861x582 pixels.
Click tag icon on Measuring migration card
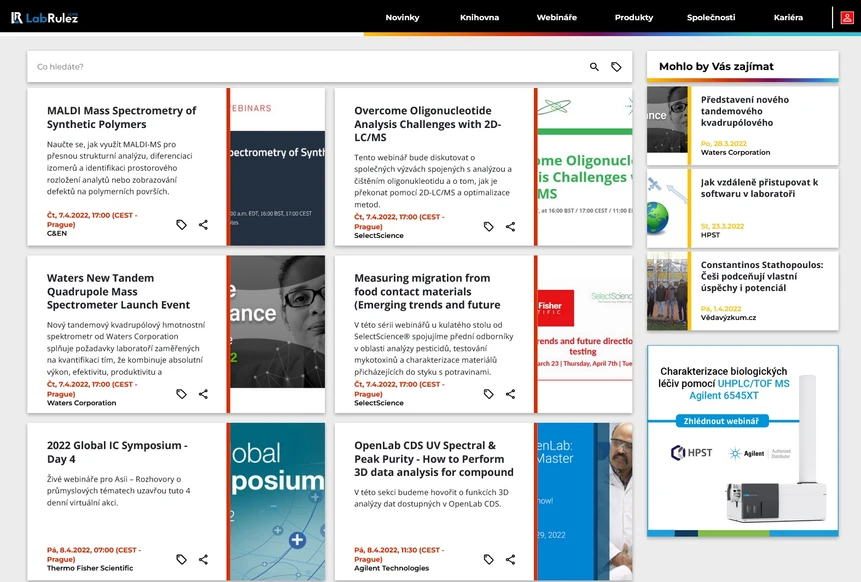488,394
